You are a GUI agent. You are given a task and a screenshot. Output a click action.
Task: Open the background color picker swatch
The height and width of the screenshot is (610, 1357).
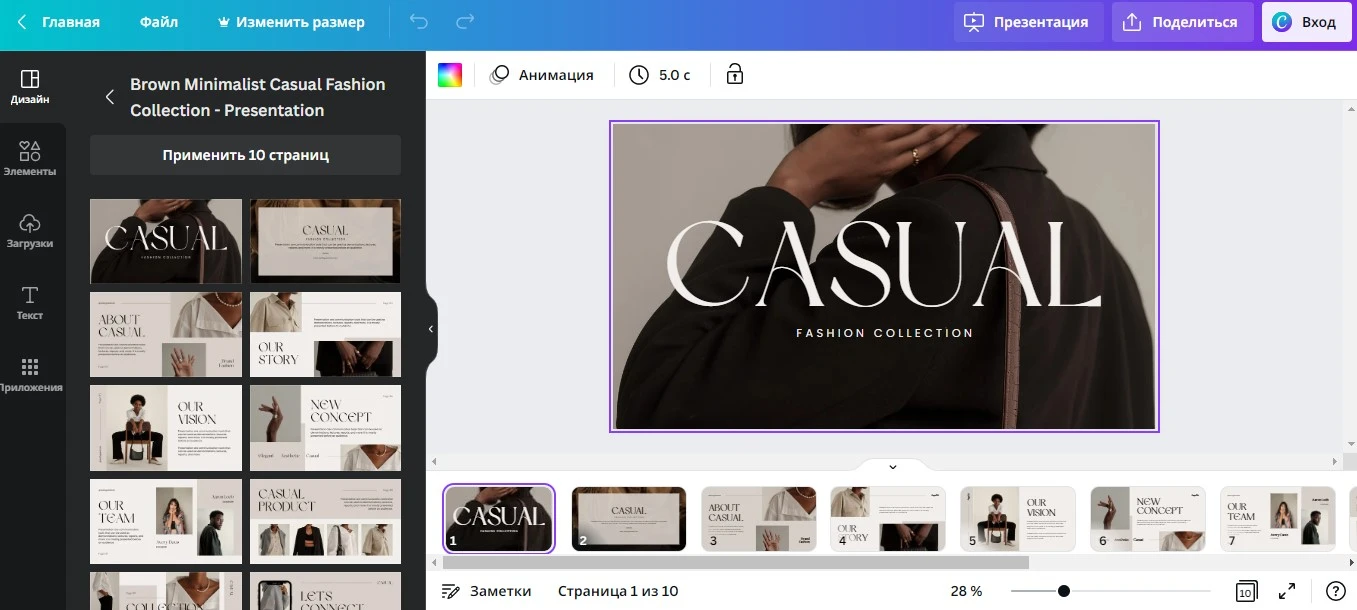coord(450,75)
